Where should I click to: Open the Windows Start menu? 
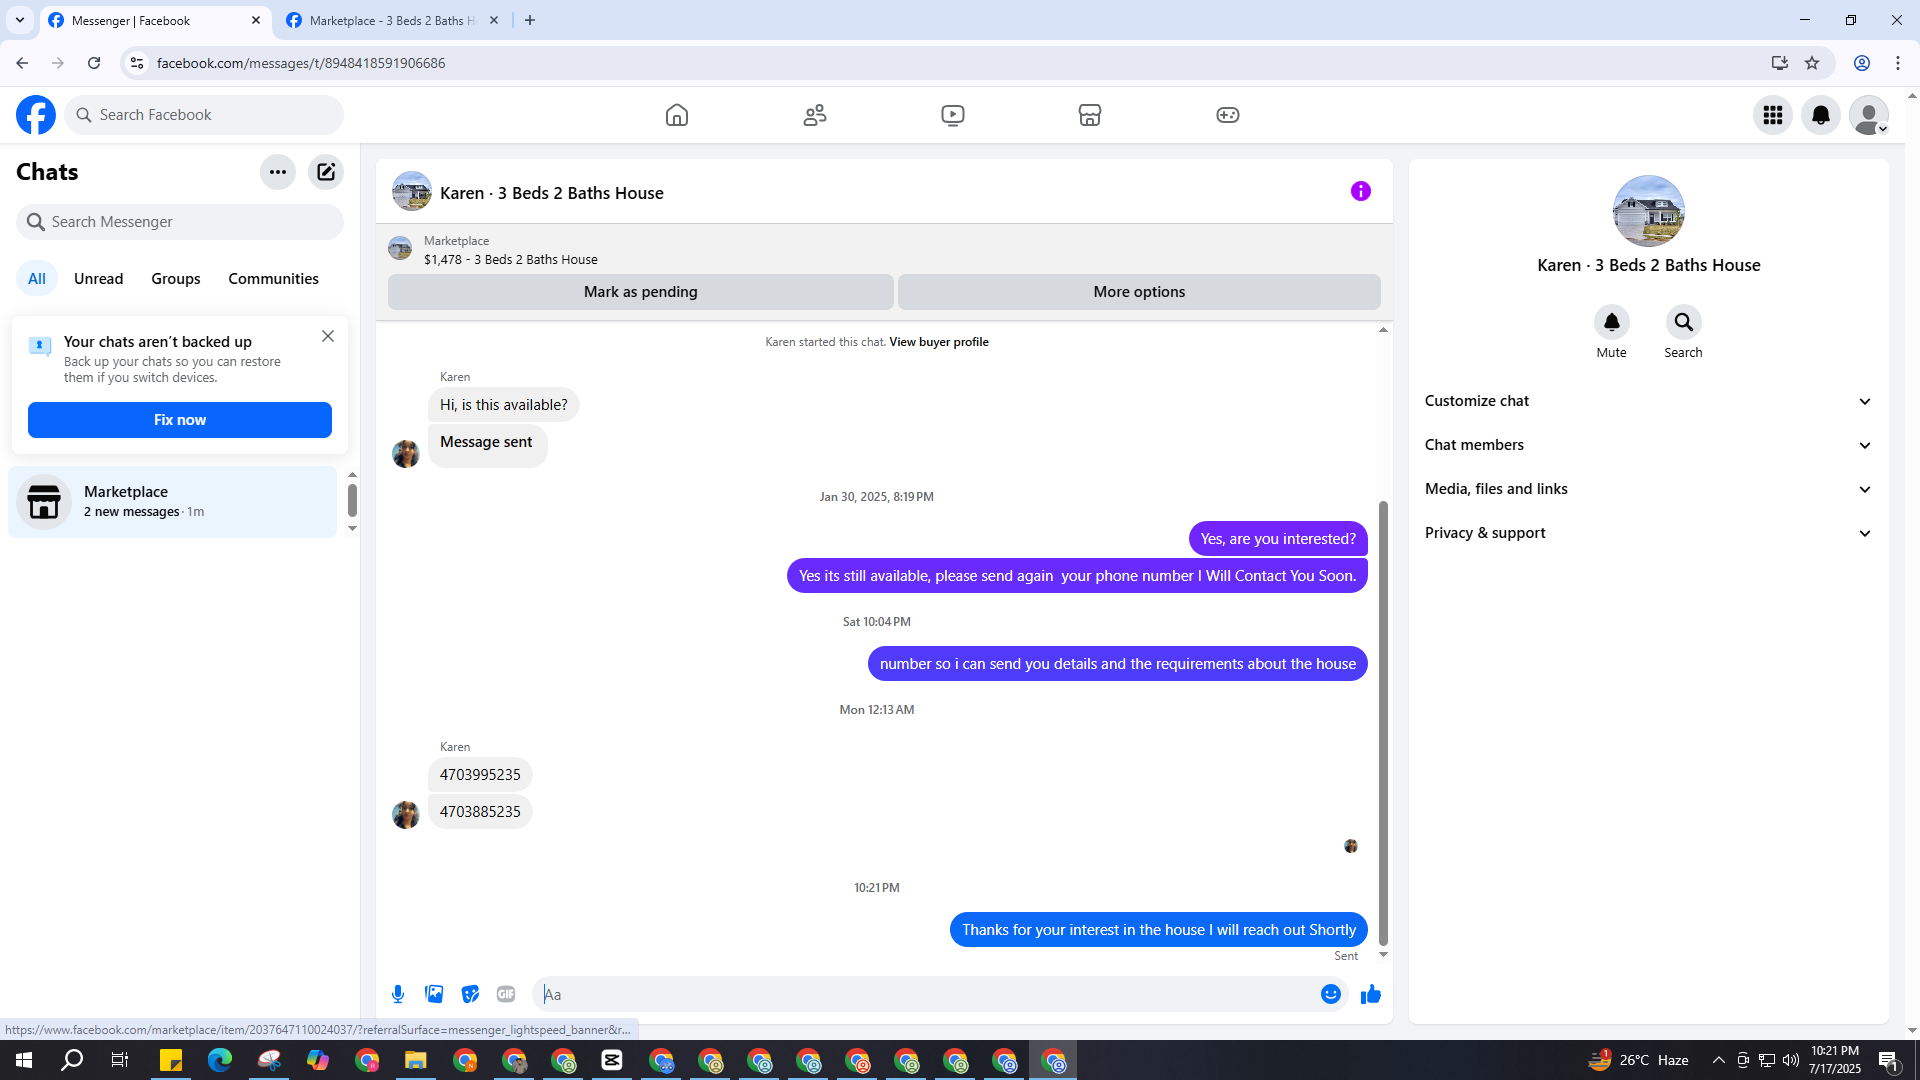(x=24, y=1060)
